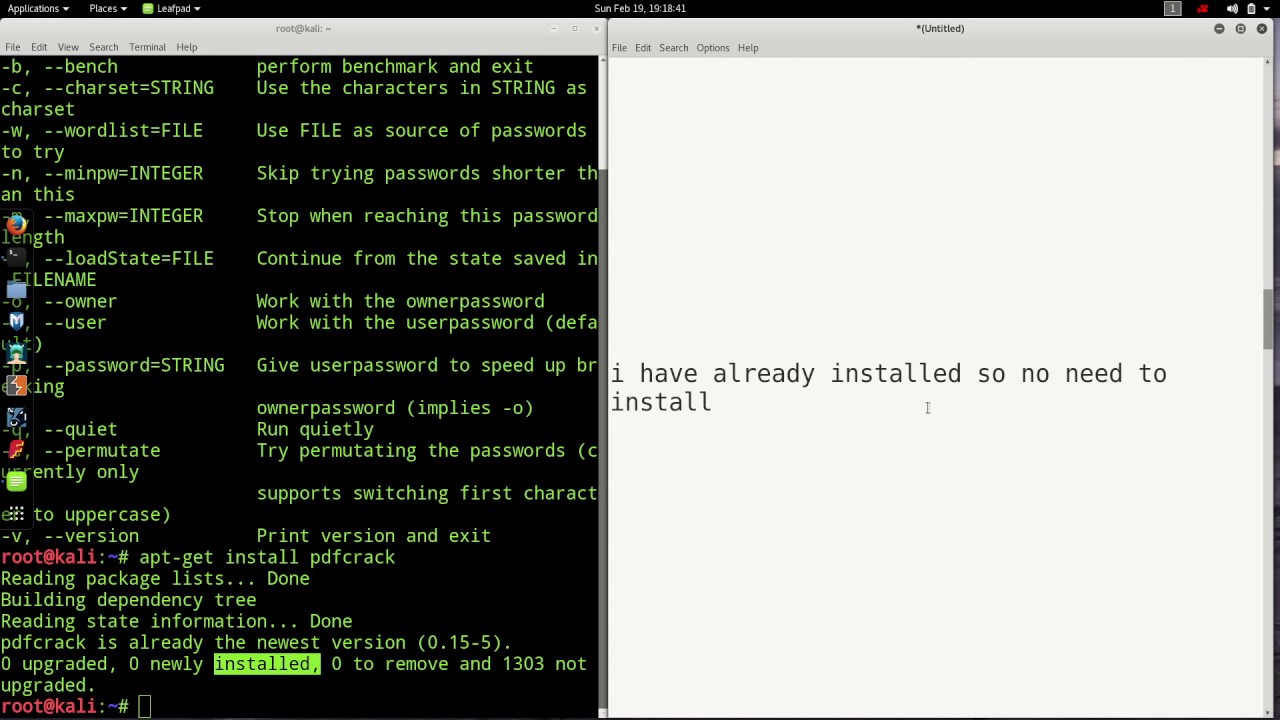1280x720 pixels.
Task: Open the terminal View menu
Action: 68,47
